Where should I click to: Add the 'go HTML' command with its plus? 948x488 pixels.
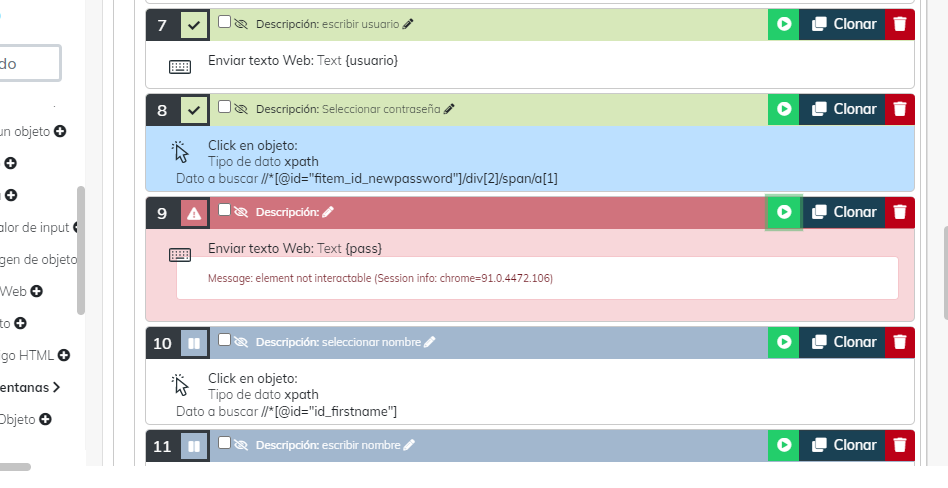pyautogui.click(x=63, y=355)
